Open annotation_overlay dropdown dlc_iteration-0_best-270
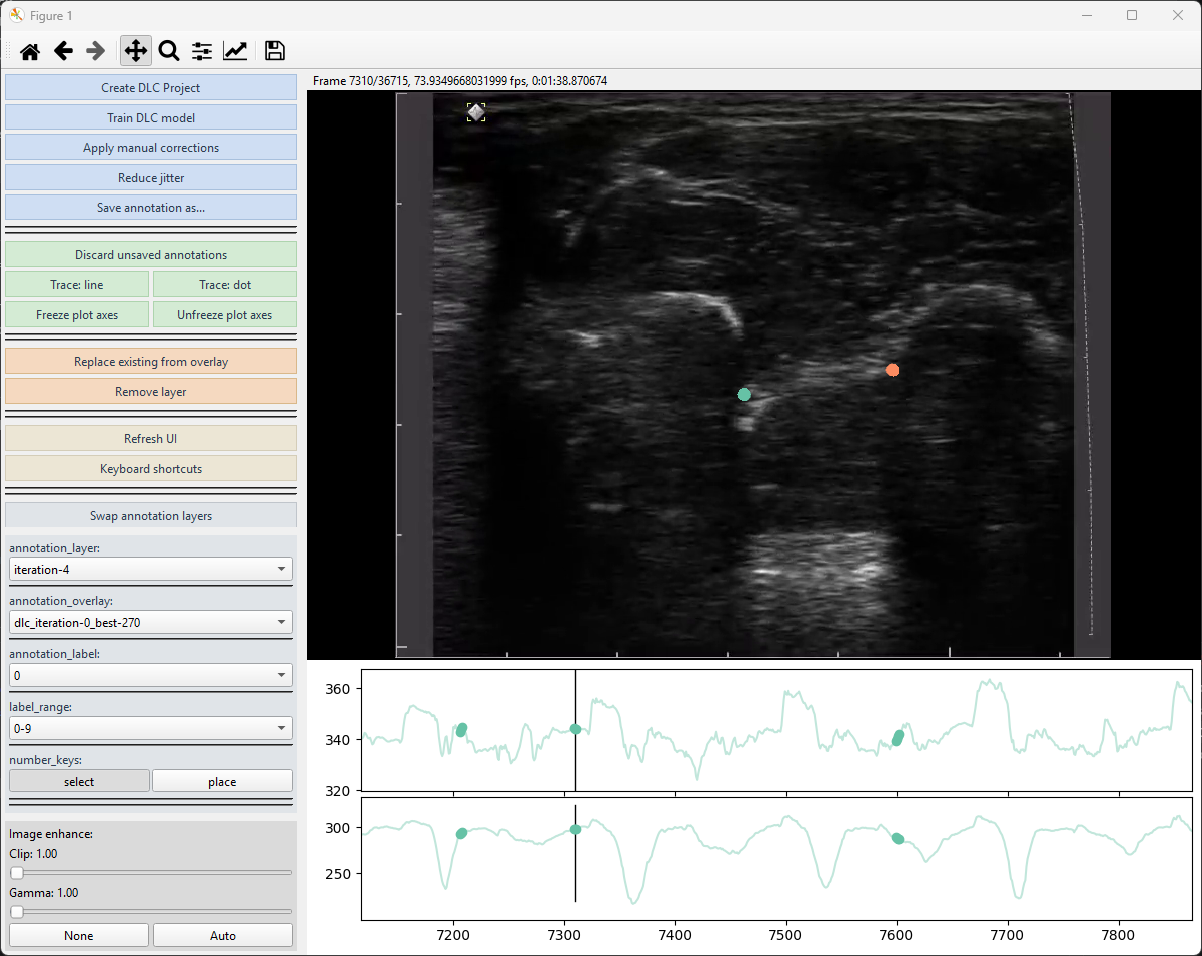Viewport: 1202px width, 956px height. [151, 622]
